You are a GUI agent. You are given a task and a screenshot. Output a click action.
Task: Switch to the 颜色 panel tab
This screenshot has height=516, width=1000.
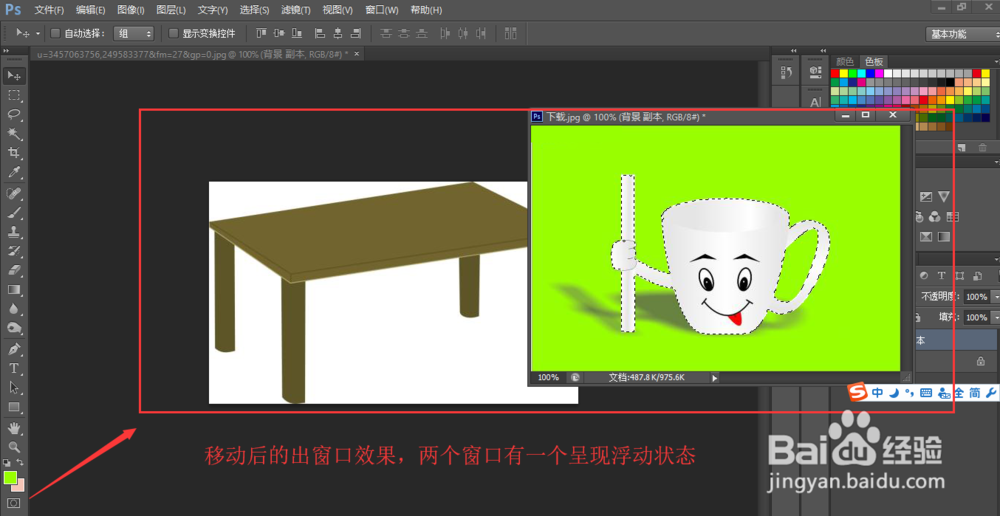(x=844, y=62)
